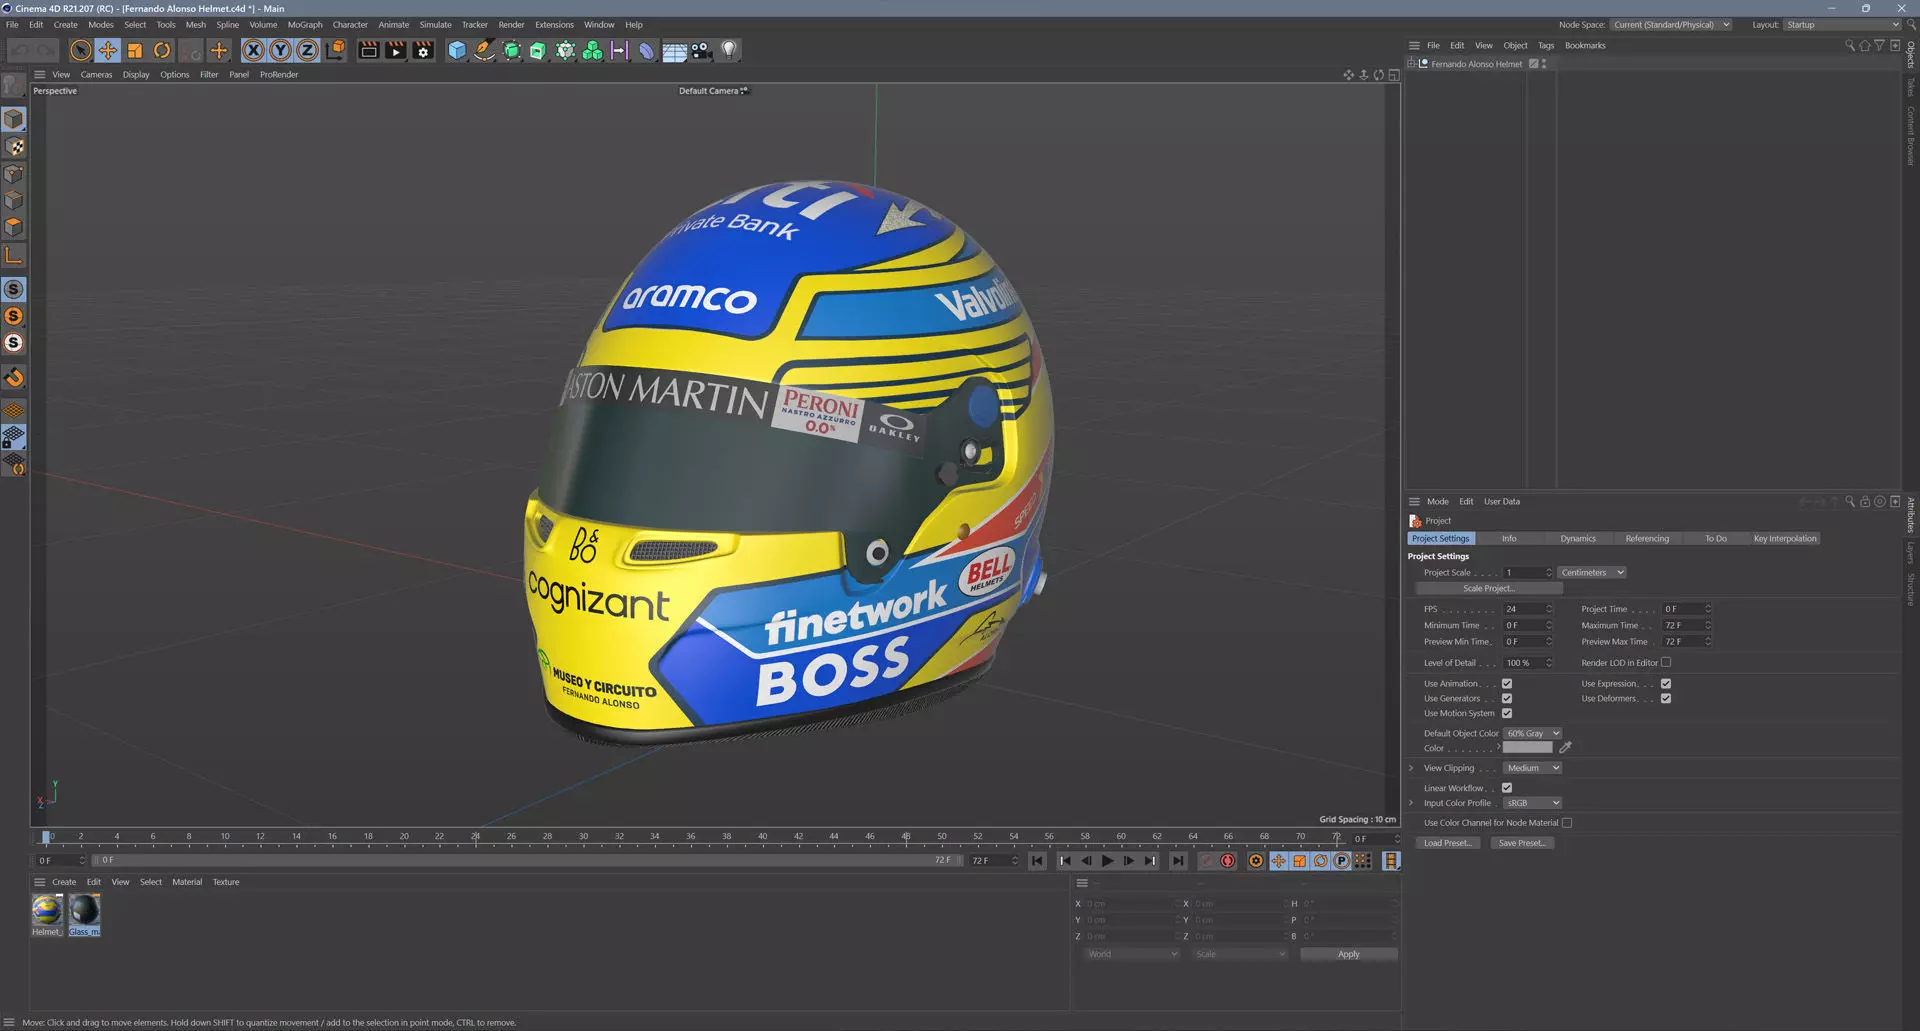Toggle Use Motion System checkbox

click(x=1507, y=714)
